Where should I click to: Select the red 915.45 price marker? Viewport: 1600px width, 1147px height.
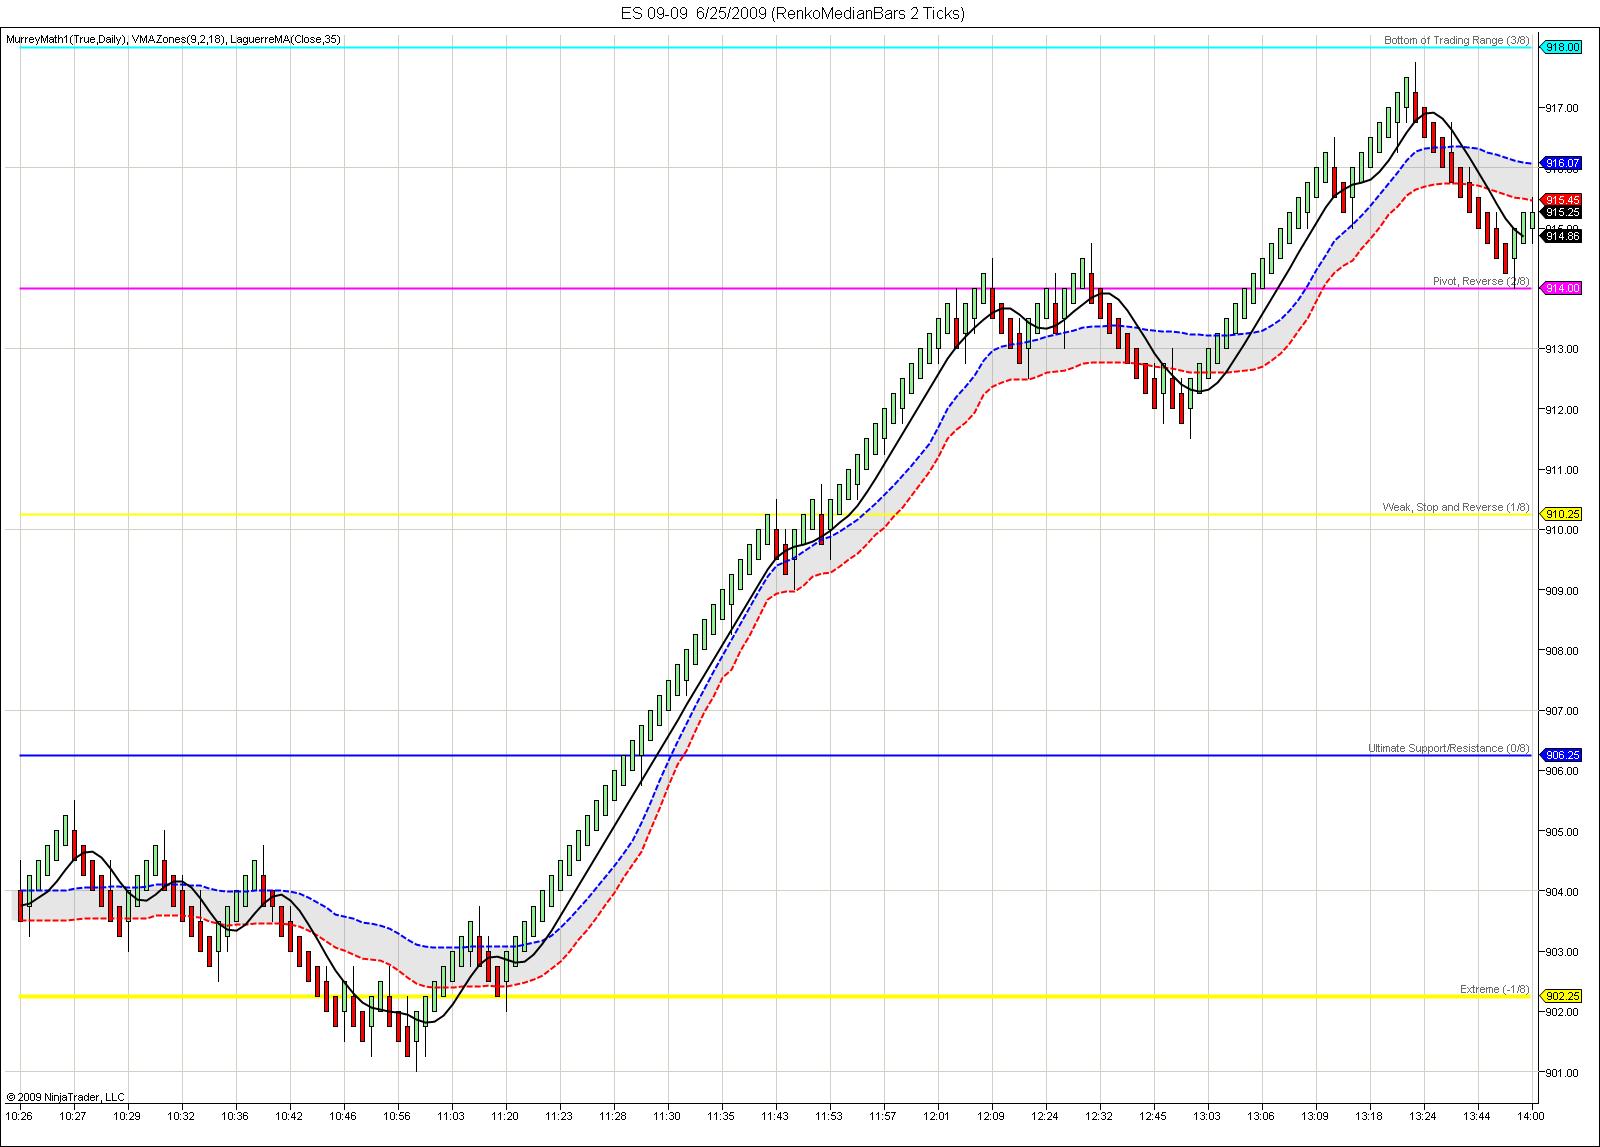pyautogui.click(x=1562, y=200)
